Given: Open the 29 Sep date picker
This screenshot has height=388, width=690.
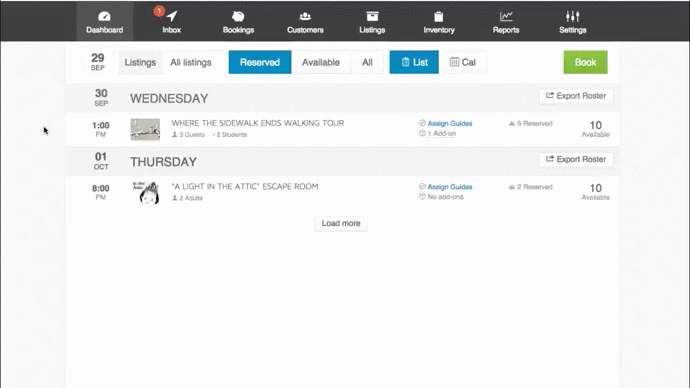Looking at the screenshot, I should 98,62.
